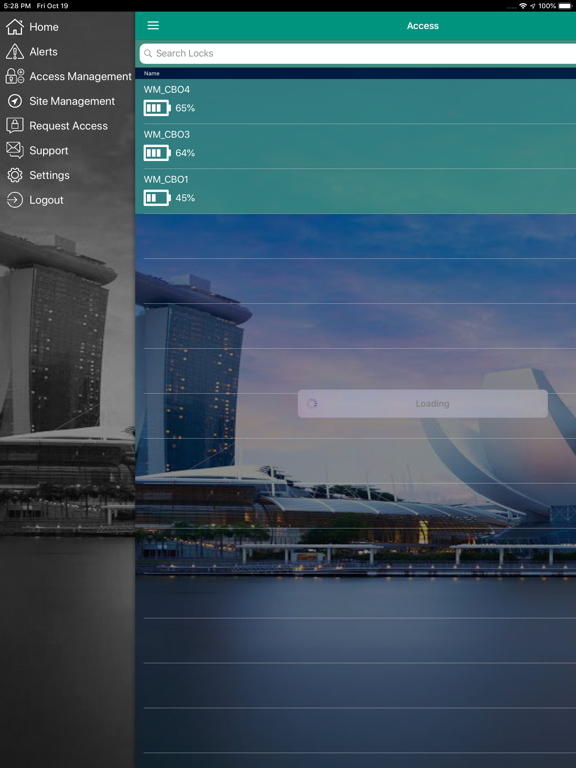Click the Logout arrow icon

point(15,200)
